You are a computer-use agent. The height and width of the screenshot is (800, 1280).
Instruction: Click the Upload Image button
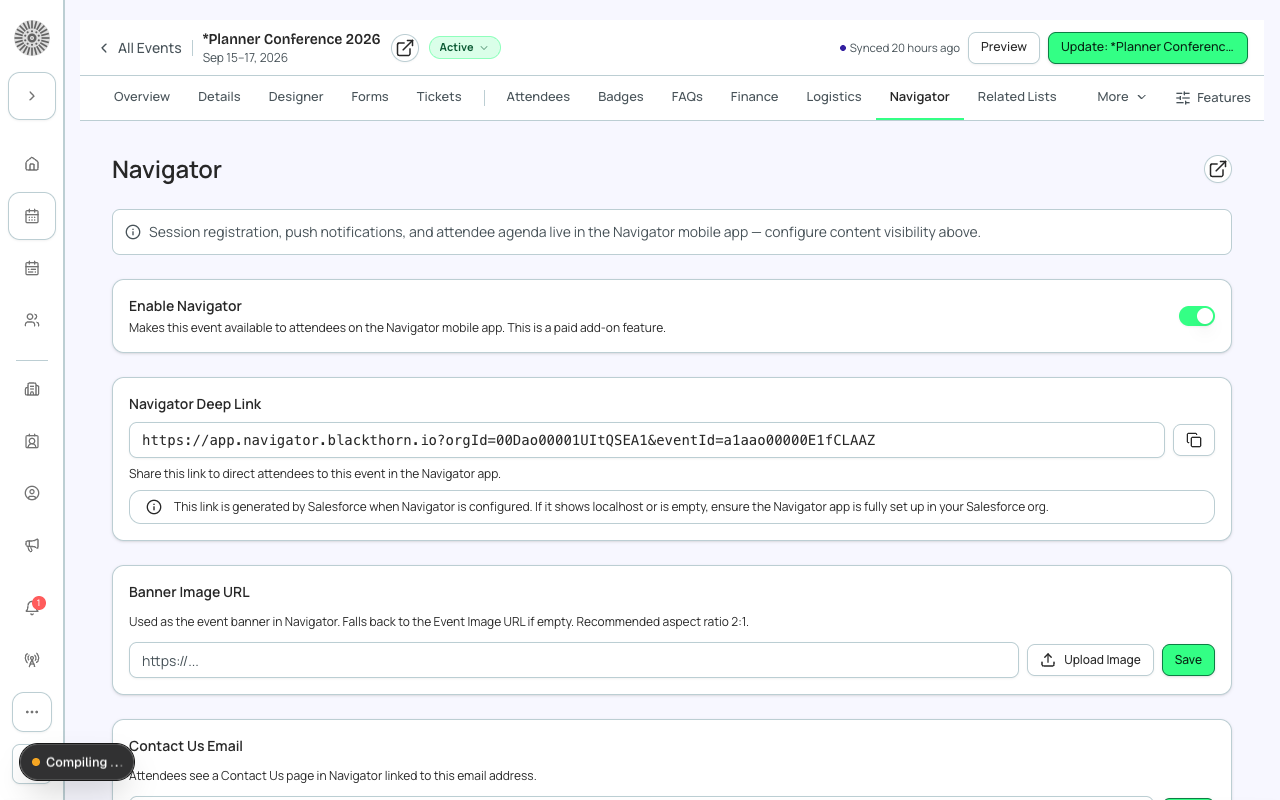[x=1091, y=660]
